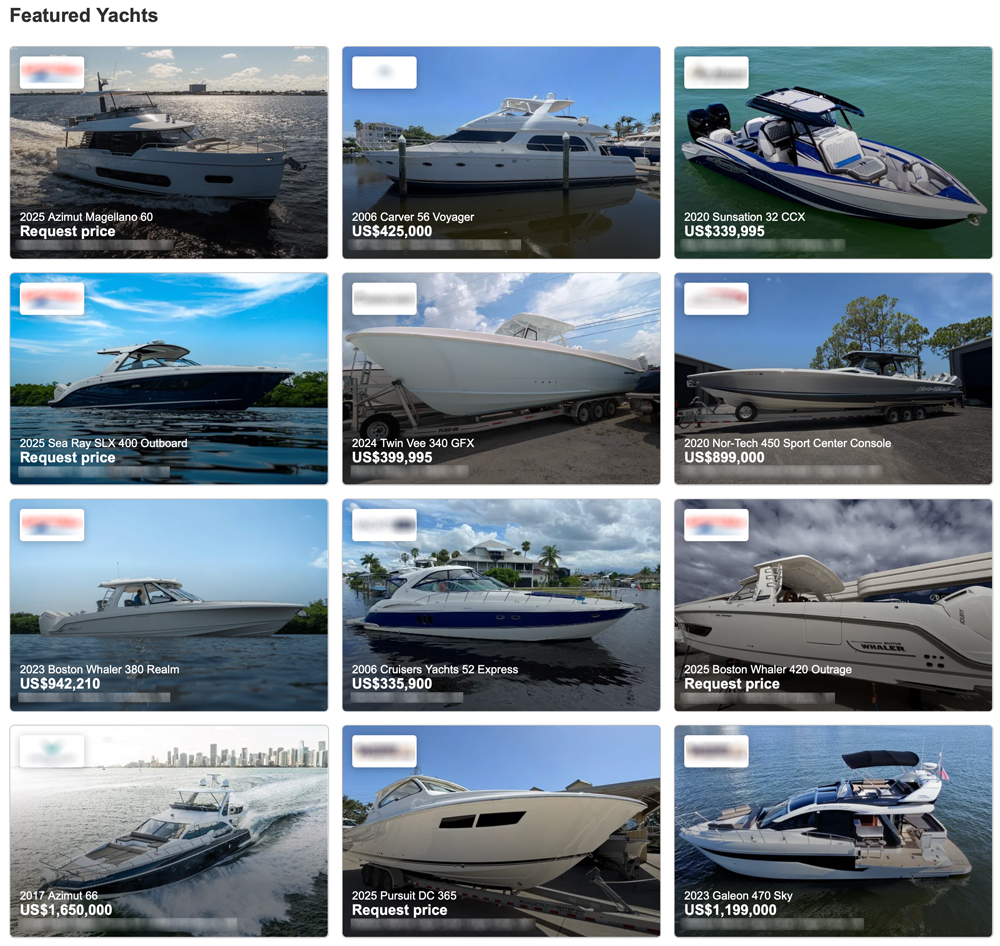Open the 2025 Boston Whaler 420 Outrage listing
Viewport: 1000px width, 946px height.
click(834, 605)
